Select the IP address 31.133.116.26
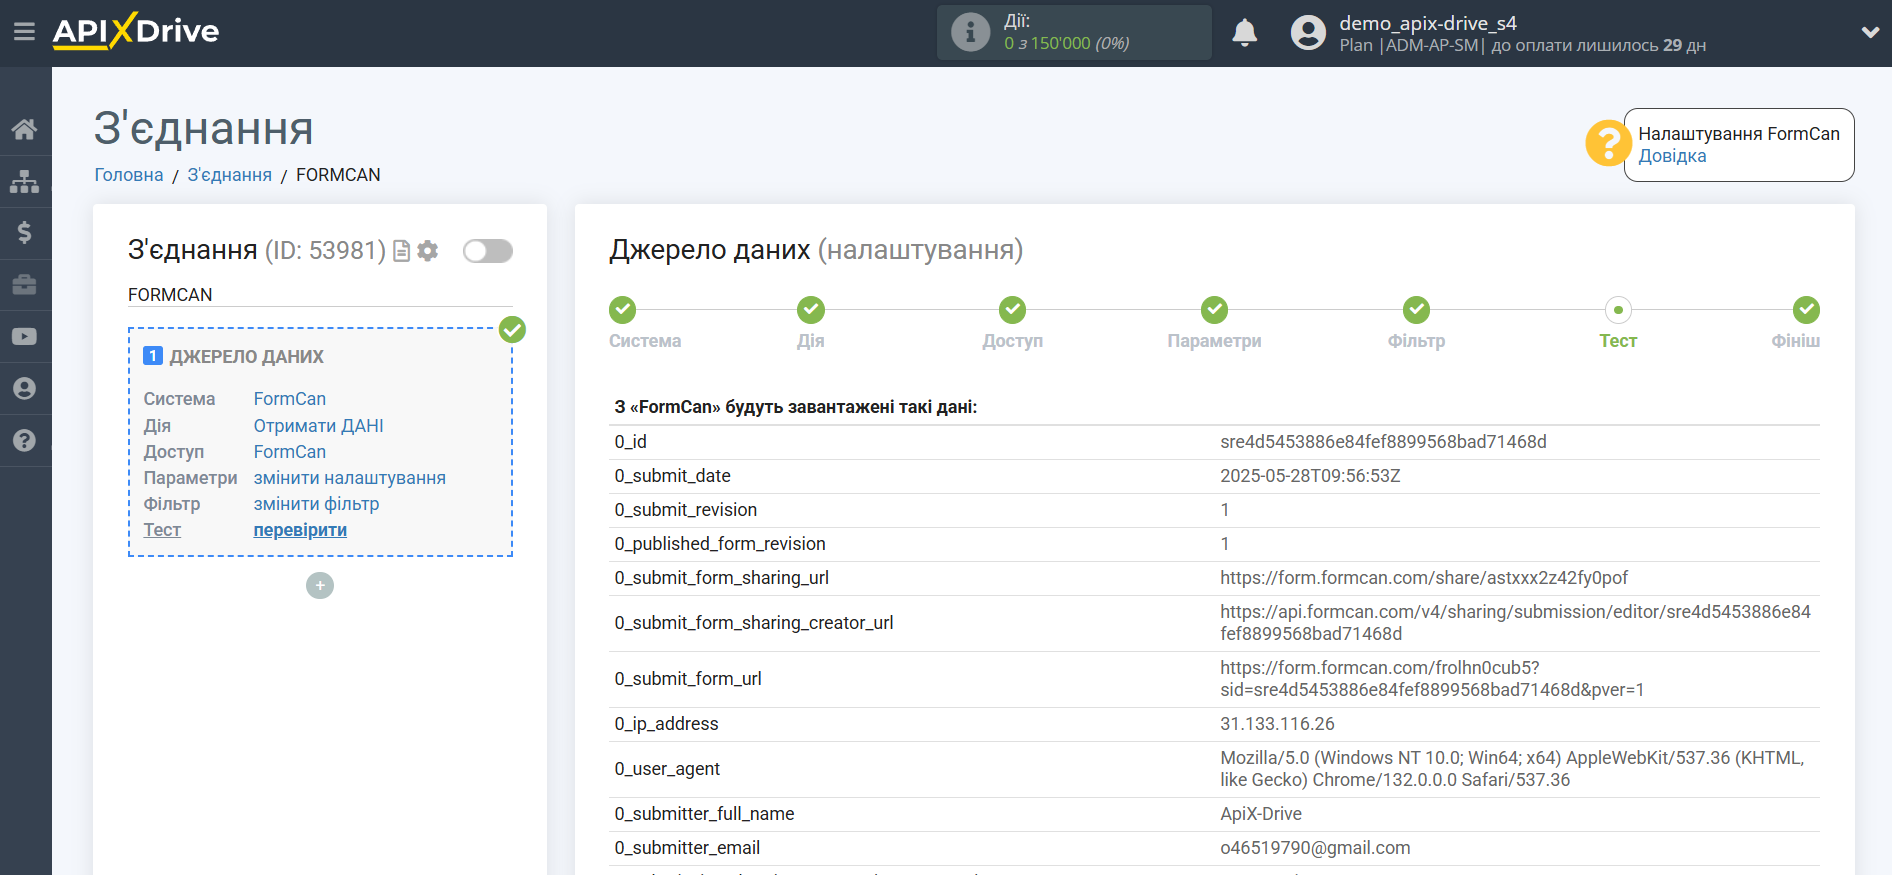This screenshot has height=875, width=1892. [1277, 724]
